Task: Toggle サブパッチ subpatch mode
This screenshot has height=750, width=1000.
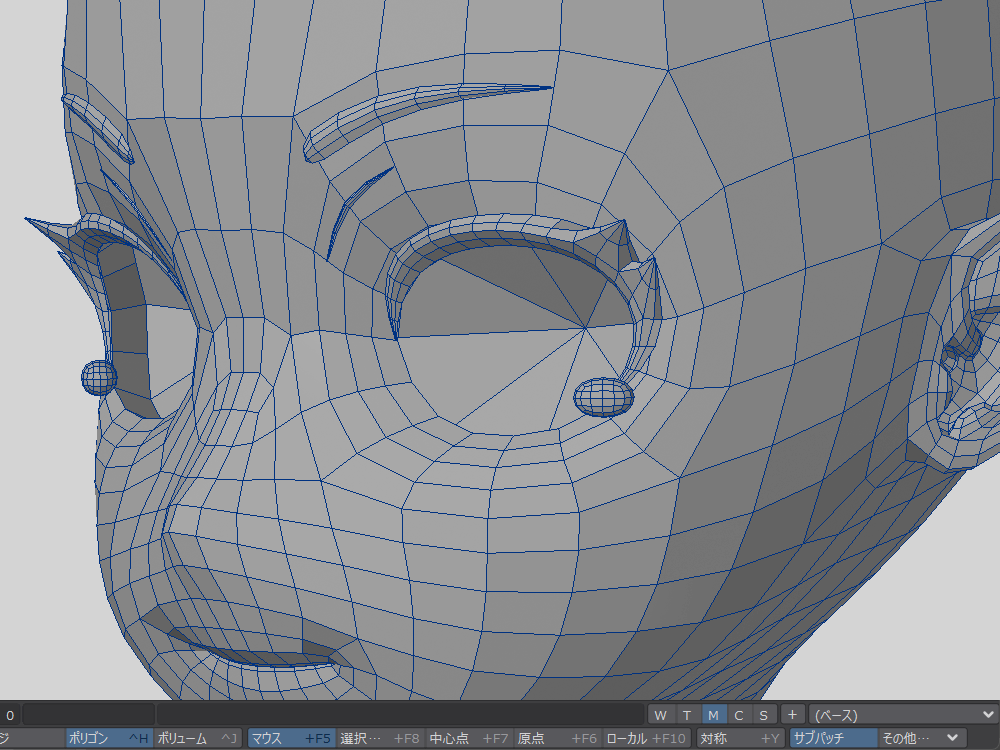Action: pyautogui.click(x=833, y=739)
